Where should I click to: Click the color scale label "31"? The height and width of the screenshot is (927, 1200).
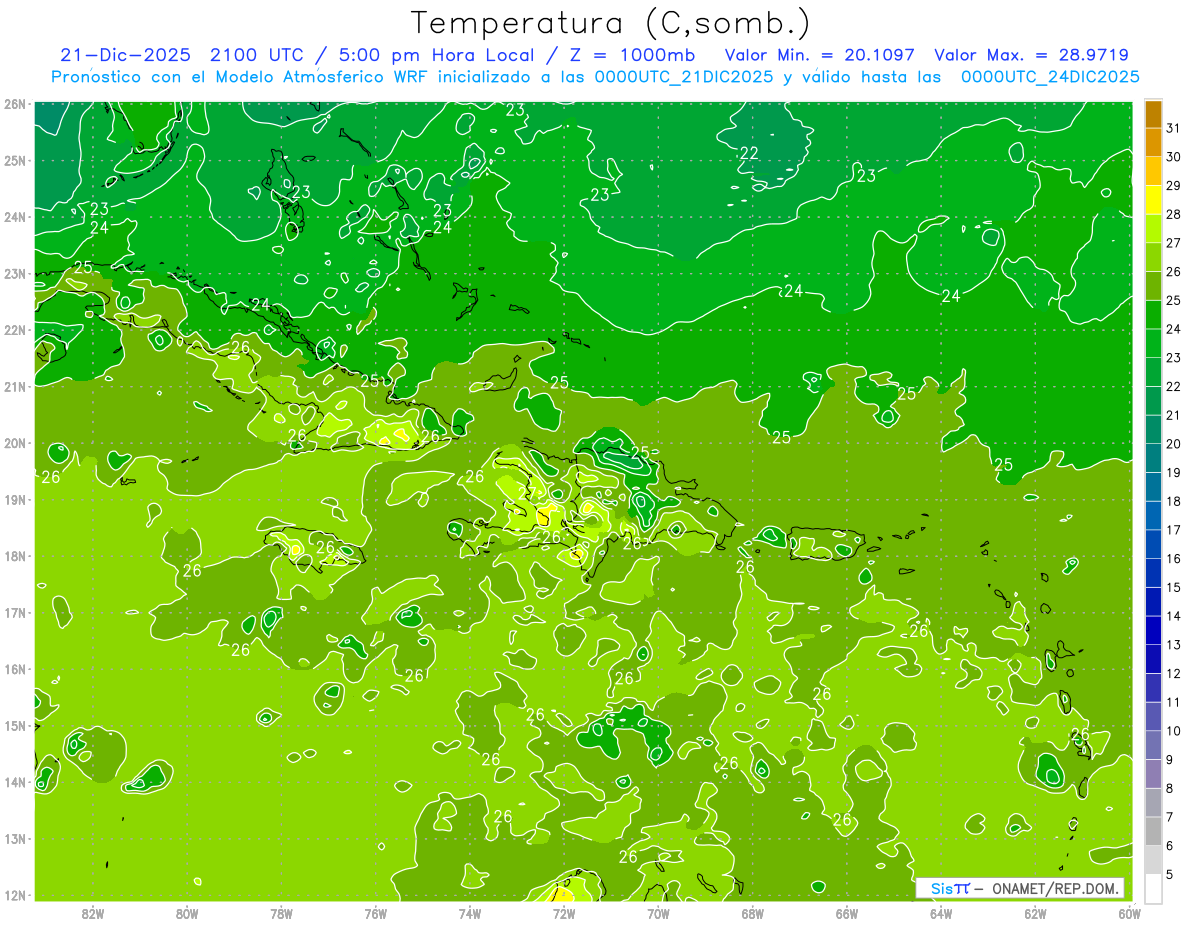tap(1174, 127)
